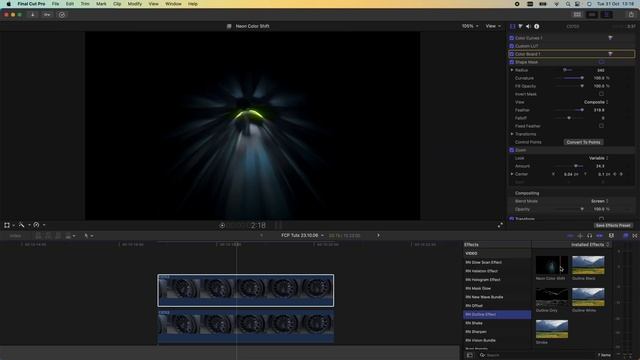Open Color Board 1 color adjustment icon
The width and height of the screenshot is (640, 360).
610,54
